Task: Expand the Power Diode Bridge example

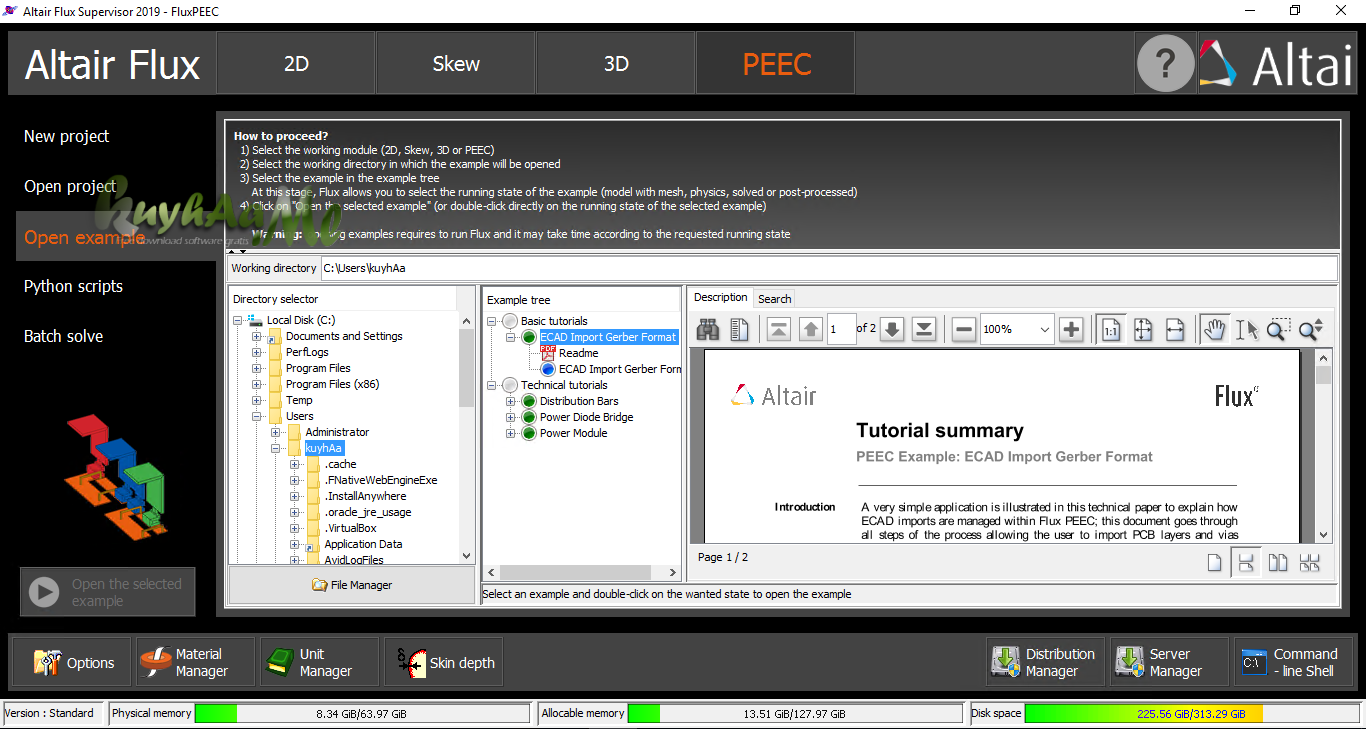Action: pyautogui.click(x=511, y=417)
